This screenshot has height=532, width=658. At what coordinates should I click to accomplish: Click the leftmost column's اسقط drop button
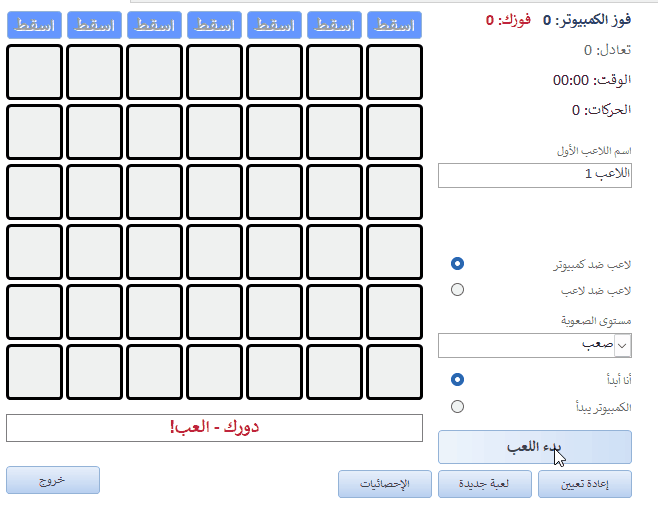tap(34, 26)
